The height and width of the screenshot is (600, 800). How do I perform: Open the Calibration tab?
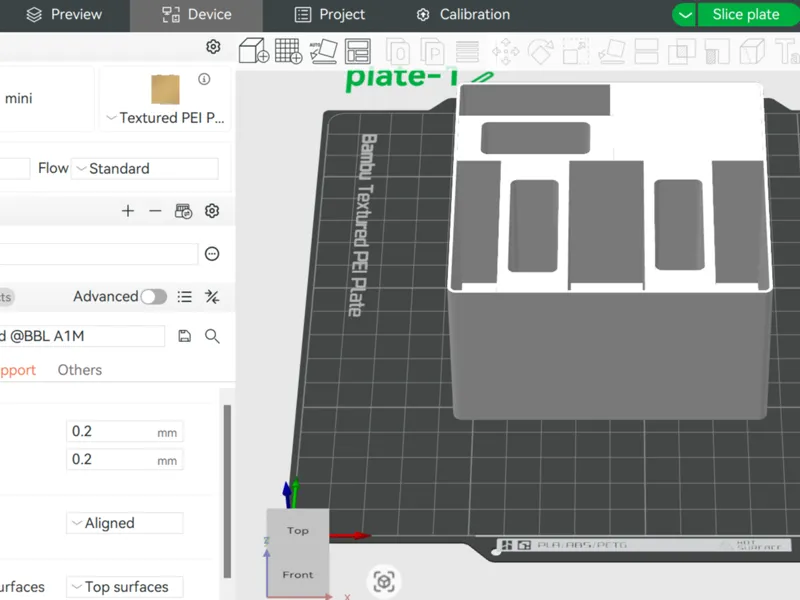point(463,15)
